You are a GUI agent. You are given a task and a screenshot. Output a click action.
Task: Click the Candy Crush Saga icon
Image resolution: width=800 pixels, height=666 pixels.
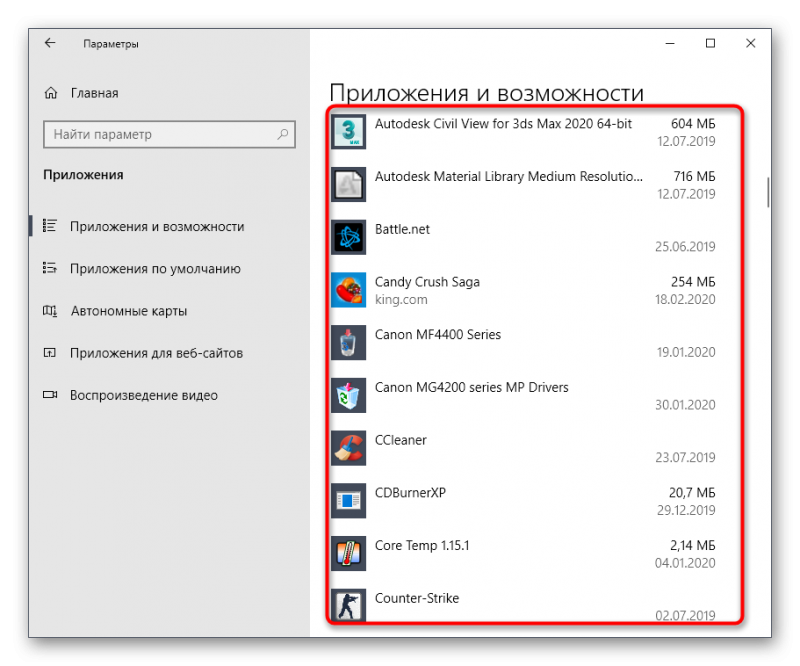point(348,290)
